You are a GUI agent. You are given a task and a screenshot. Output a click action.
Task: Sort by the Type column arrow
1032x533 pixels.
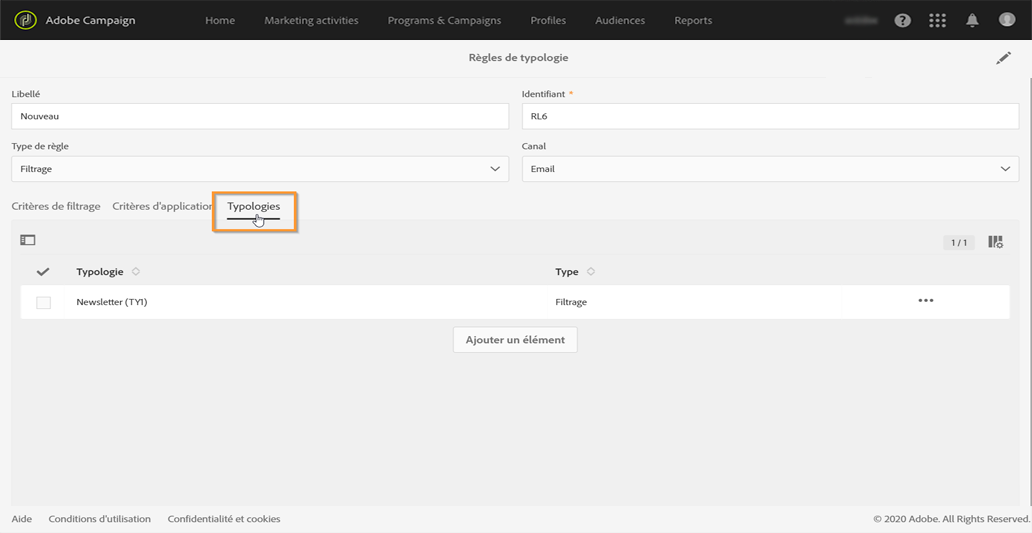click(x=591, y=271)
